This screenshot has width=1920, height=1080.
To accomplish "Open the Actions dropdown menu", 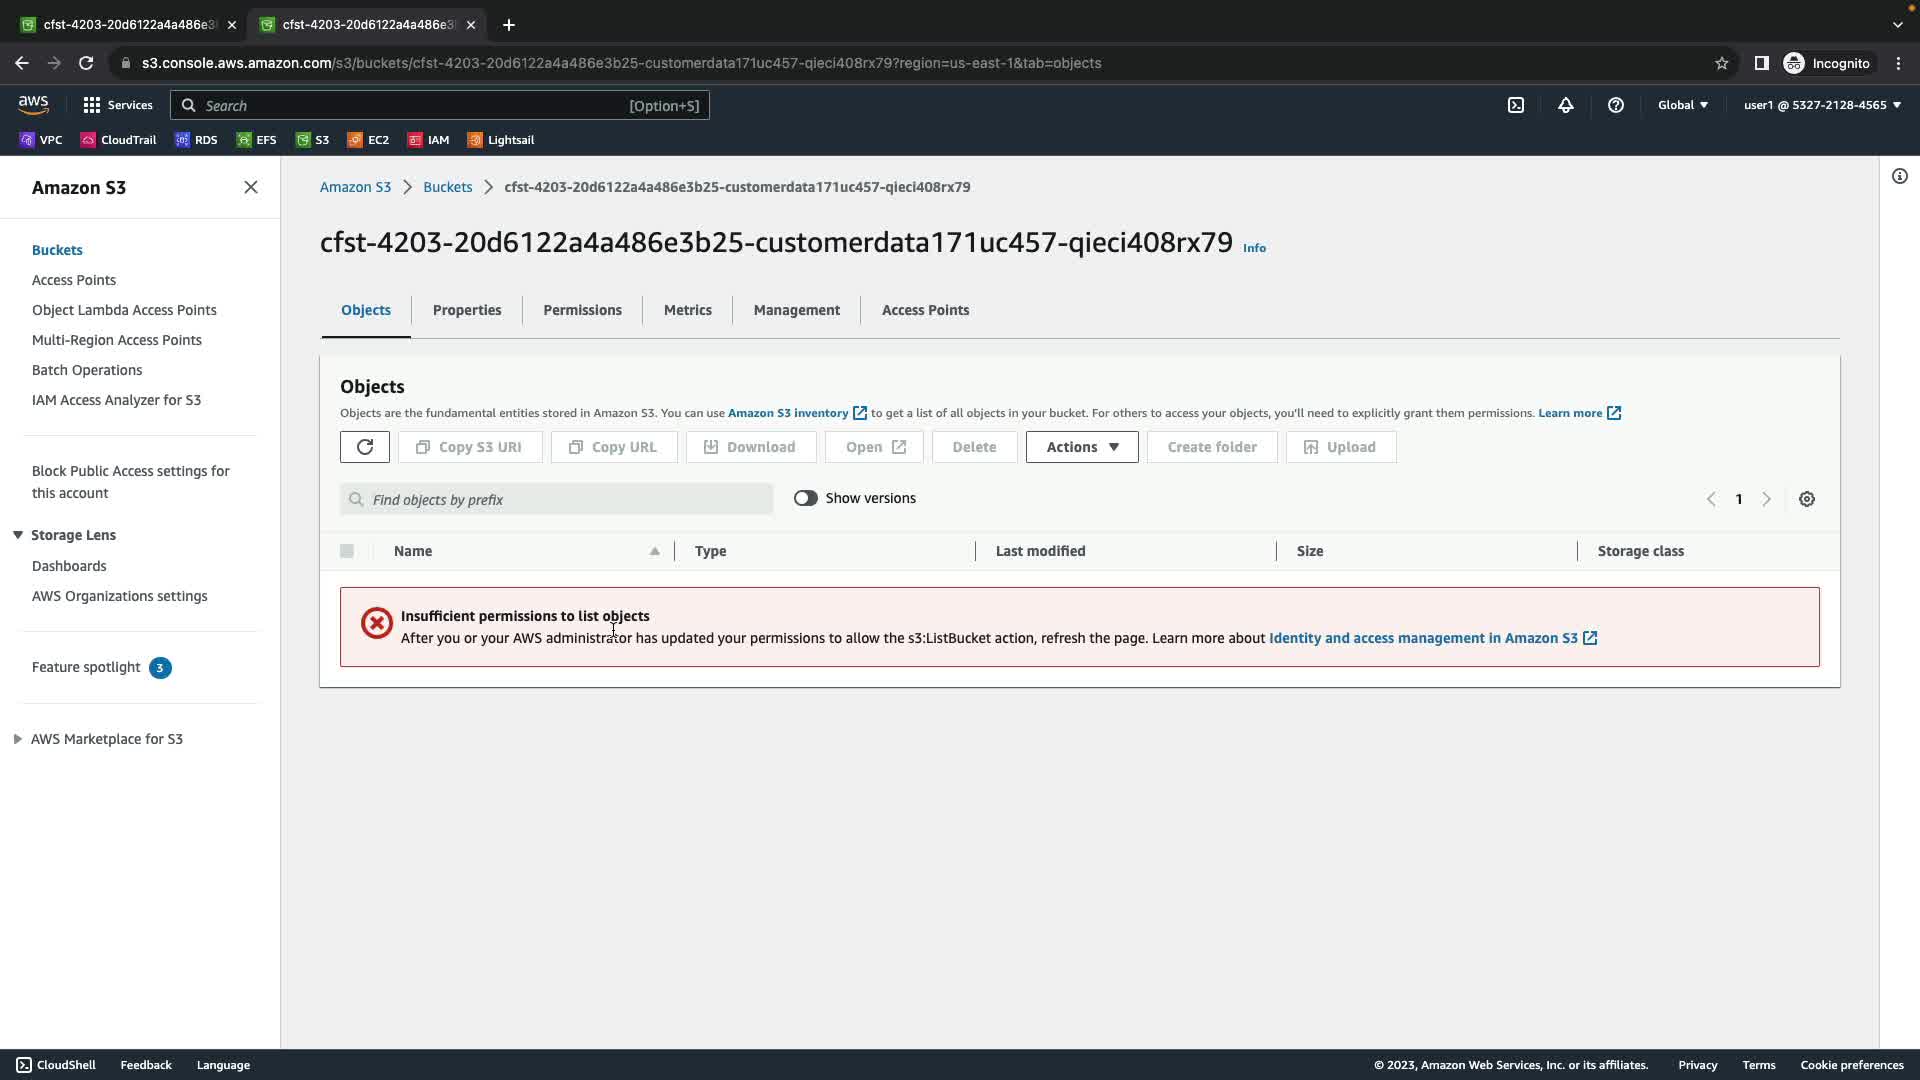I will pos(1082,447).
